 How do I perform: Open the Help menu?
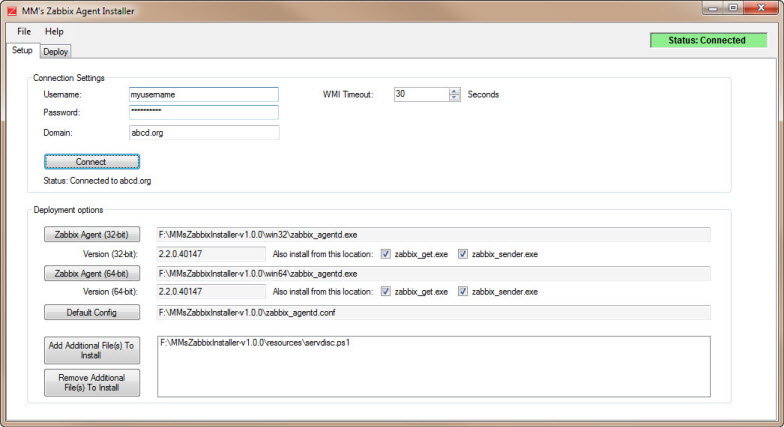click(54, 32)
